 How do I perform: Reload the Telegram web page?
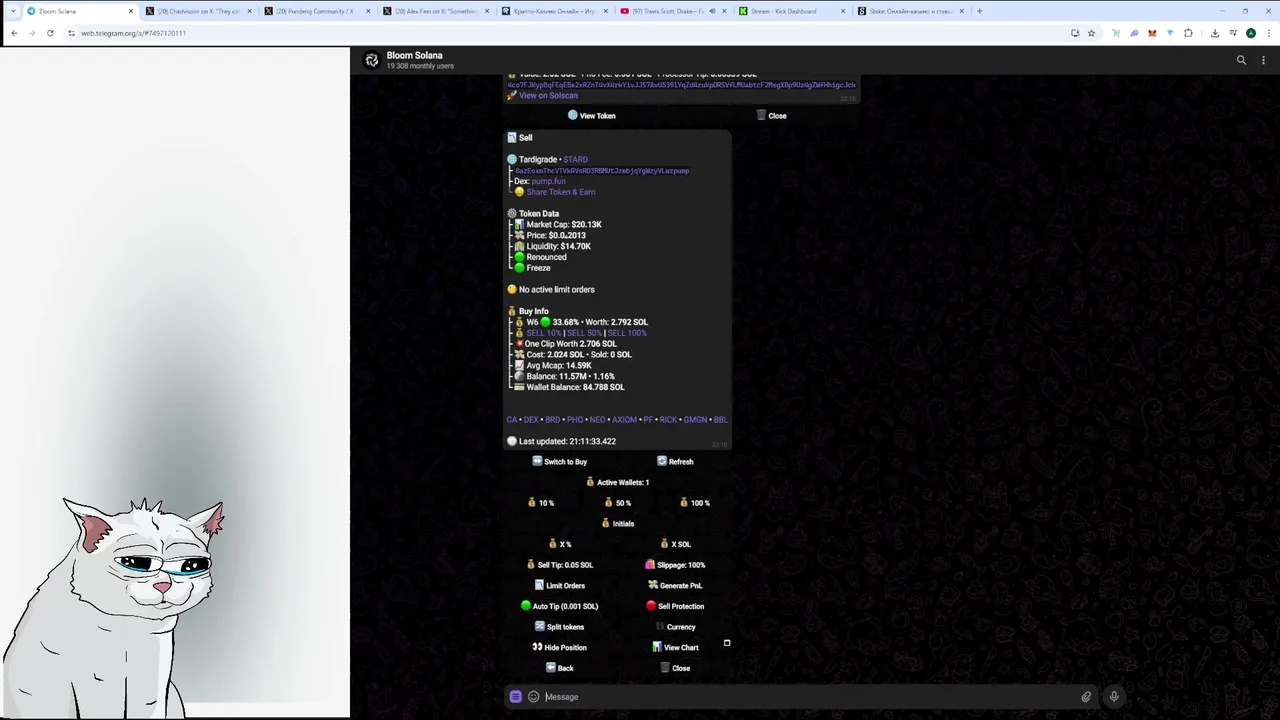click(50, 33)
